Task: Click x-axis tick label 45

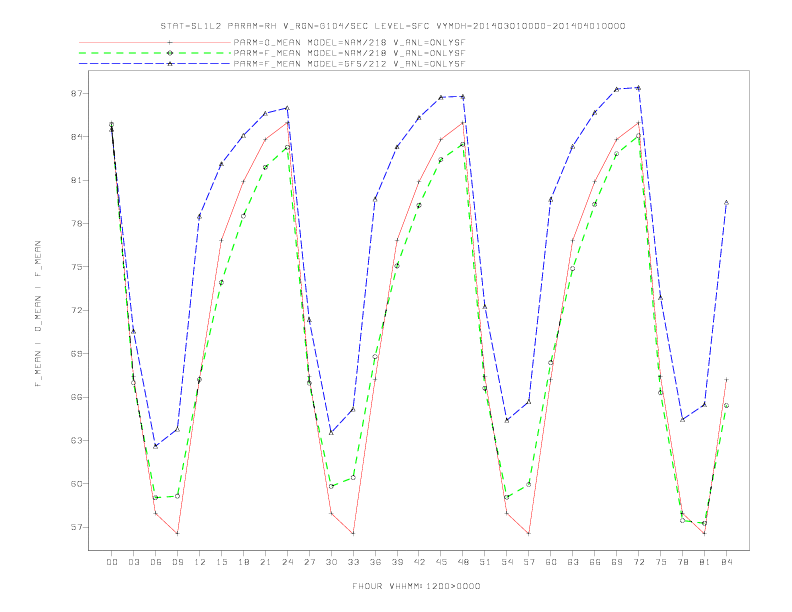Action: 441,562
